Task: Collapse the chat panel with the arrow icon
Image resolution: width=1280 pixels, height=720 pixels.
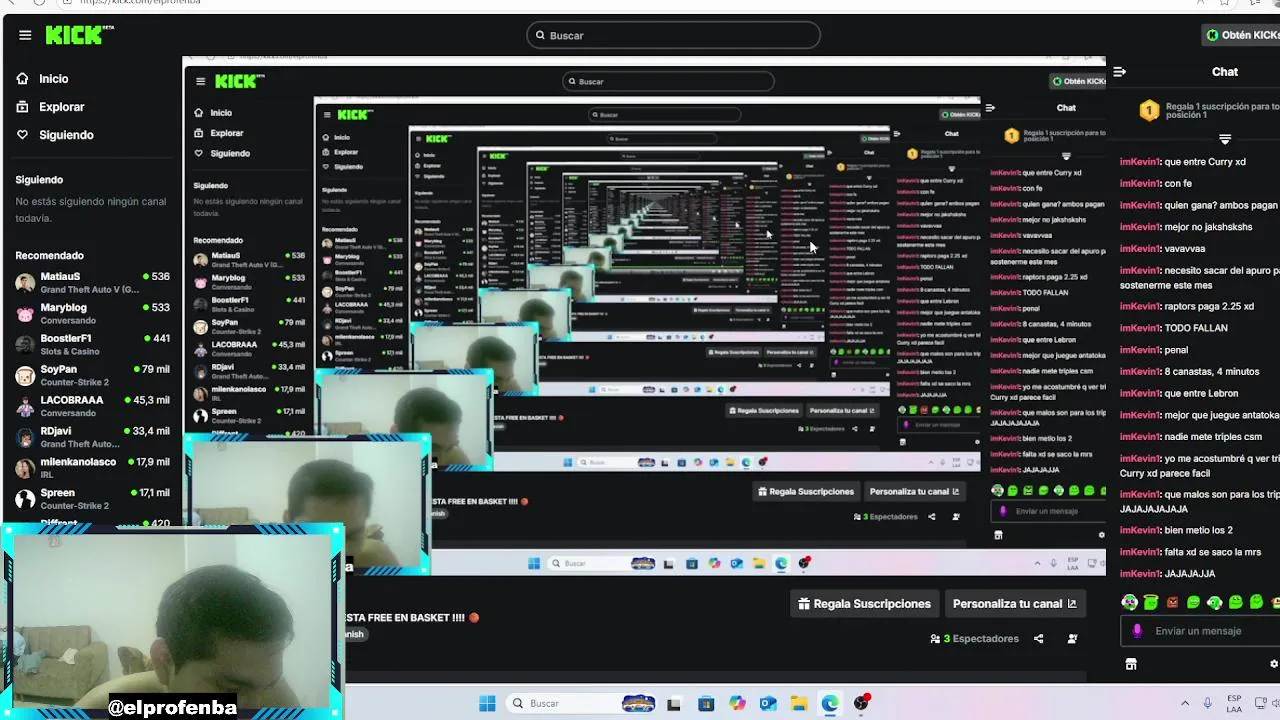Action: [x=1120, y=72]
